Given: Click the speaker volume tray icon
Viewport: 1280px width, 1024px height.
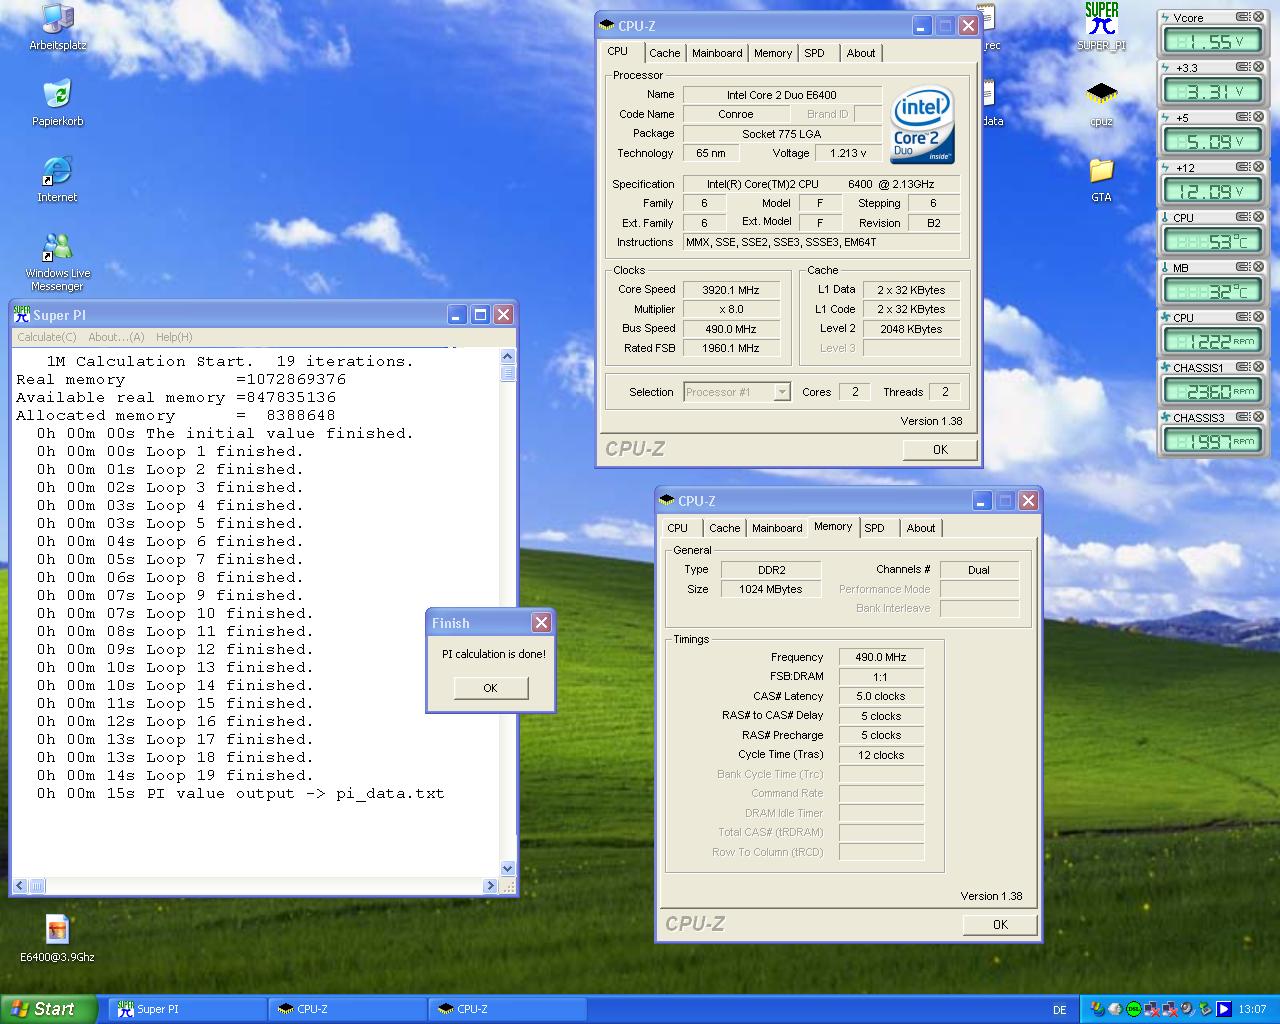Looking at the screenshot, I should coord(1186,1009).
